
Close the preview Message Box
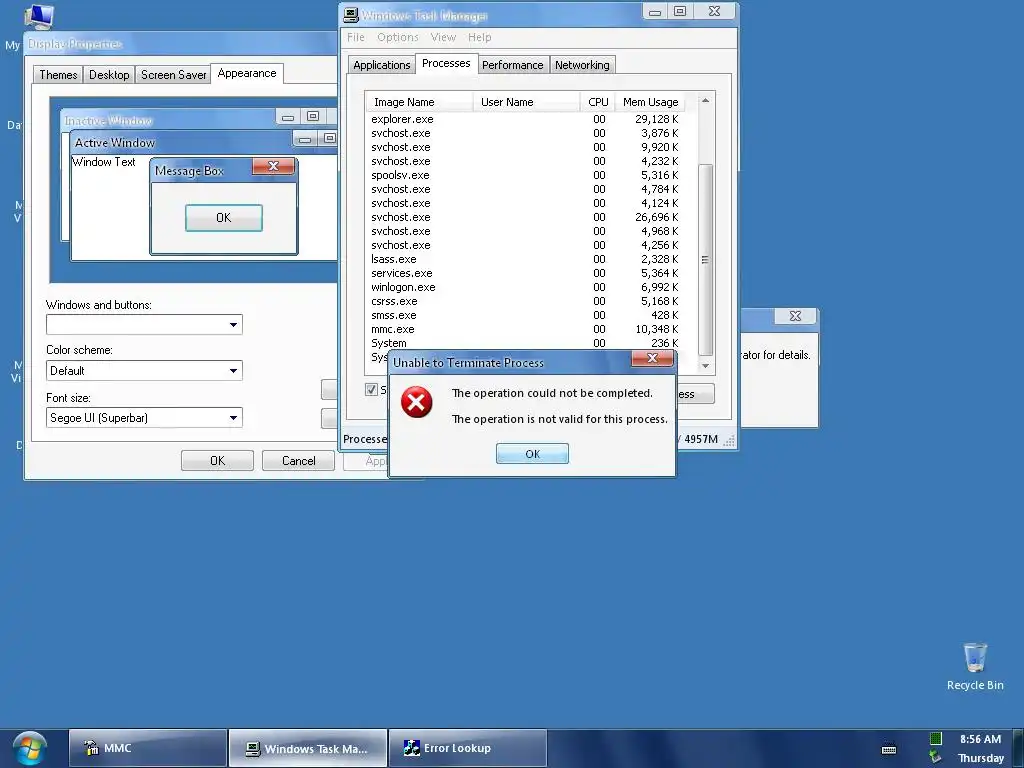coord(274,166)
